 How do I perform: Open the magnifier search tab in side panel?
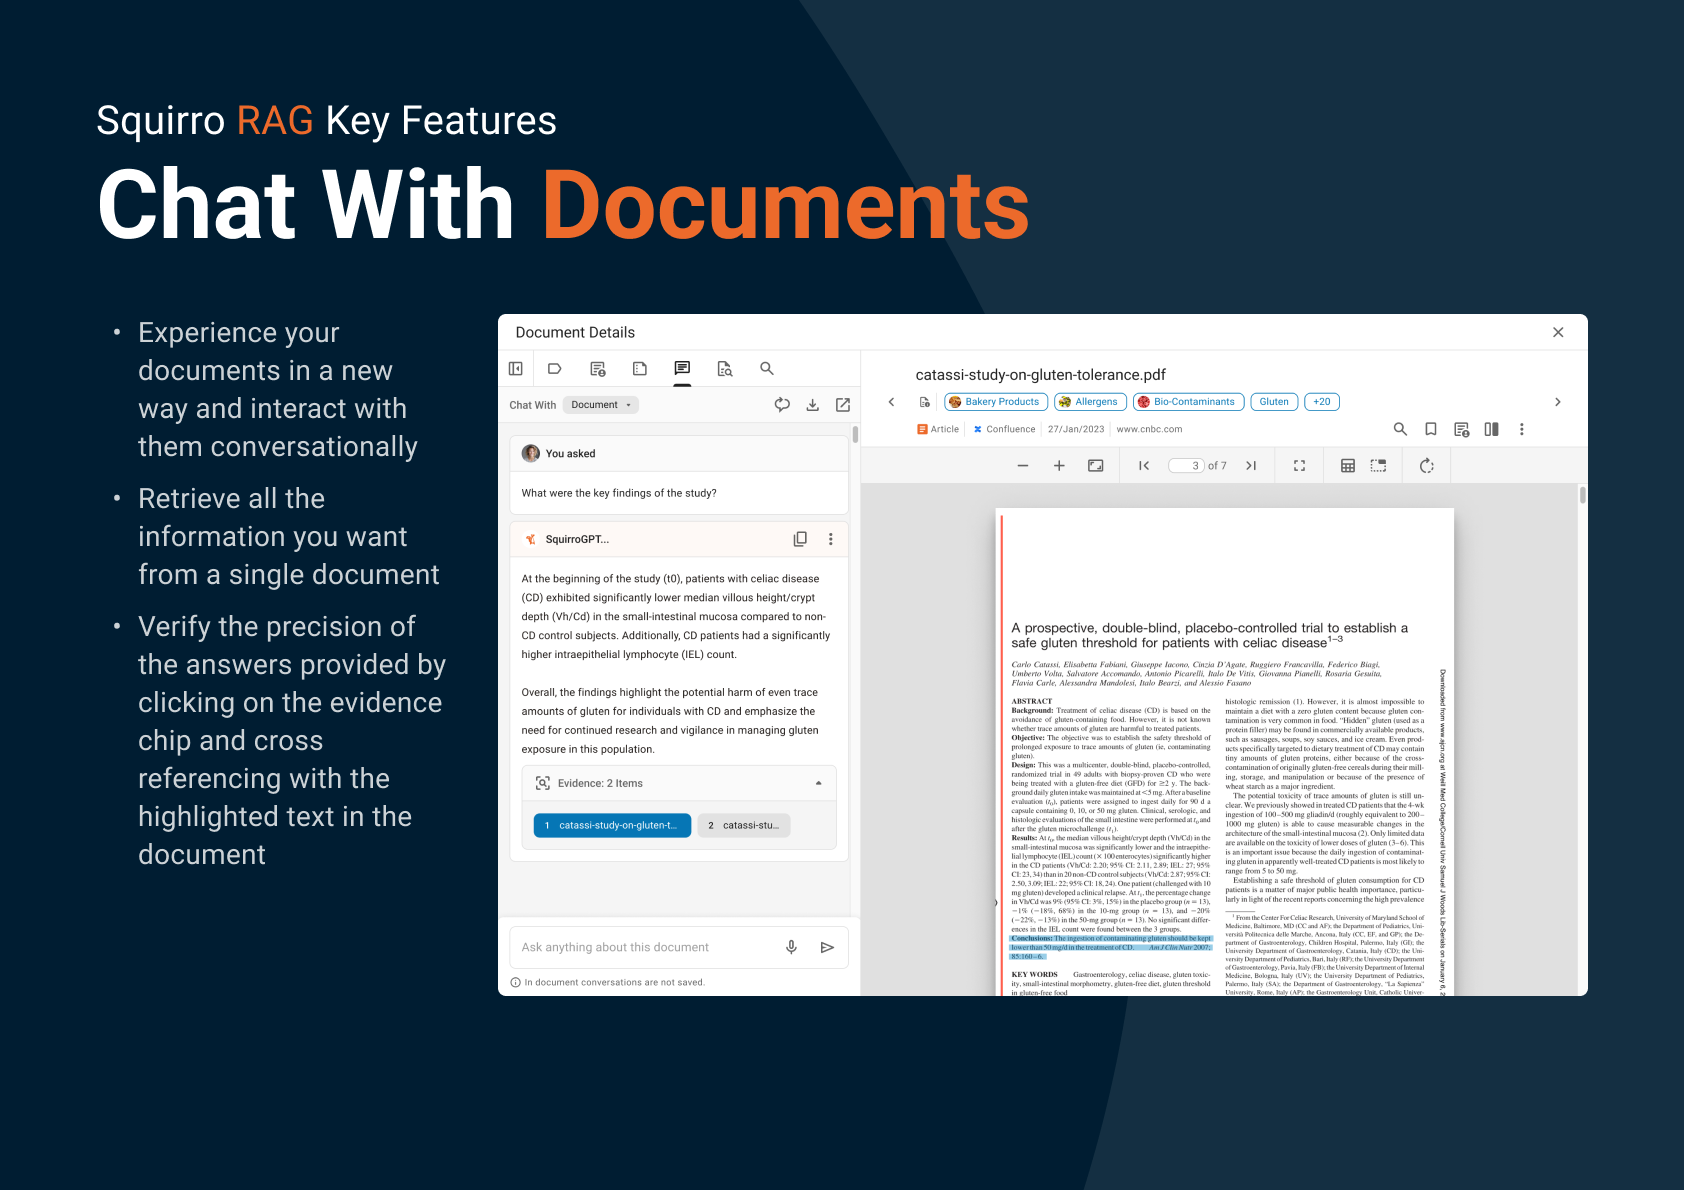(x=767, y=369)
